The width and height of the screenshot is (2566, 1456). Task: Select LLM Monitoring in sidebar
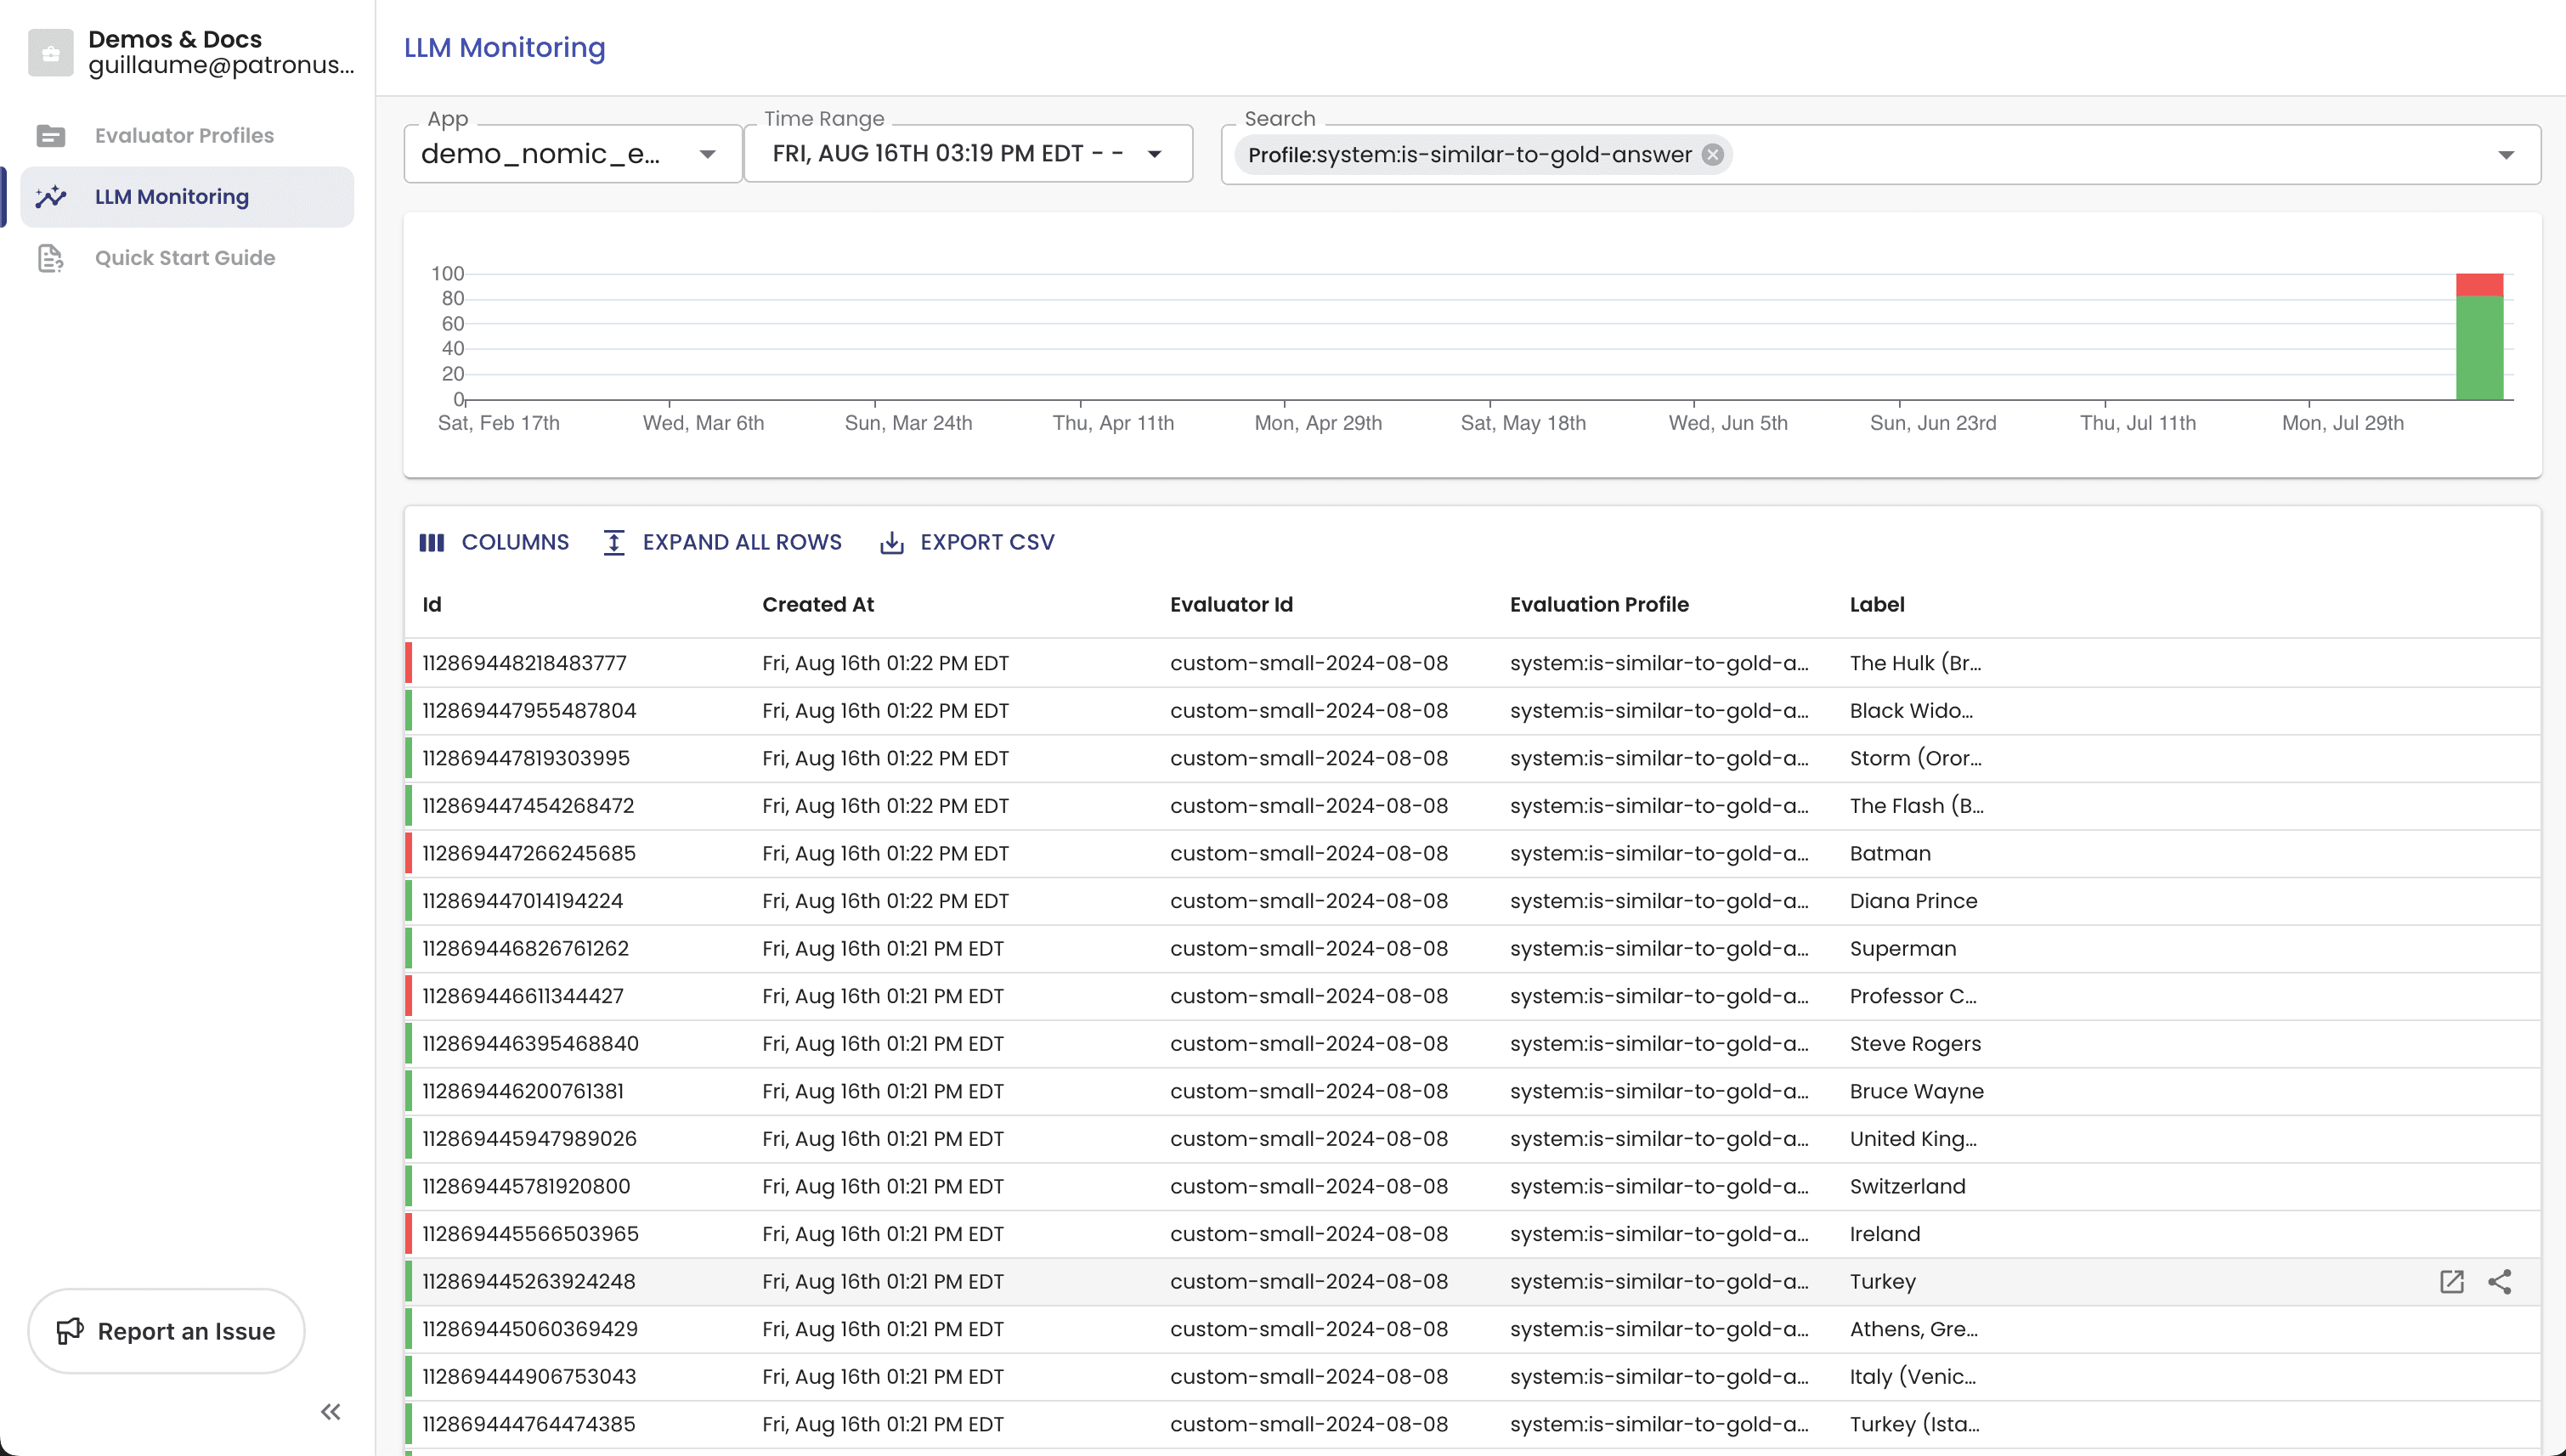(187, 196)
